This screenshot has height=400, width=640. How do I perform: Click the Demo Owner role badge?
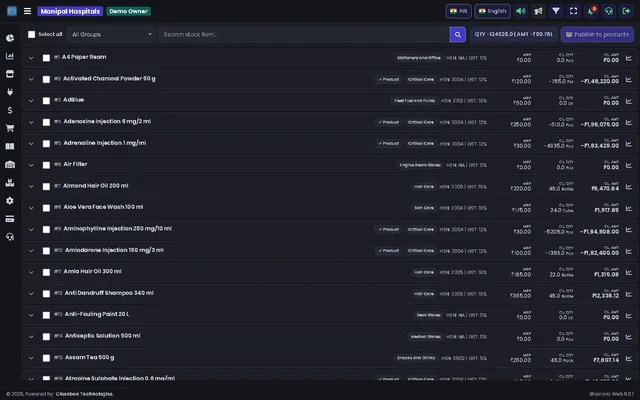point(129,11)
